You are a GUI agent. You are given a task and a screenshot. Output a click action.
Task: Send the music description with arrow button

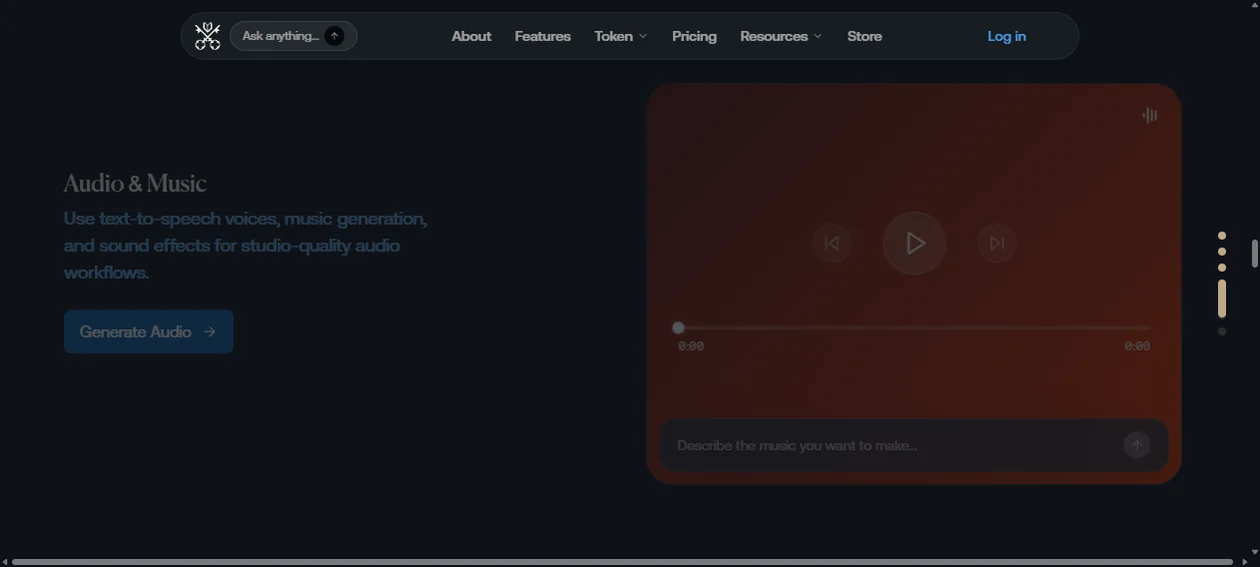[x=1137, y=445]
